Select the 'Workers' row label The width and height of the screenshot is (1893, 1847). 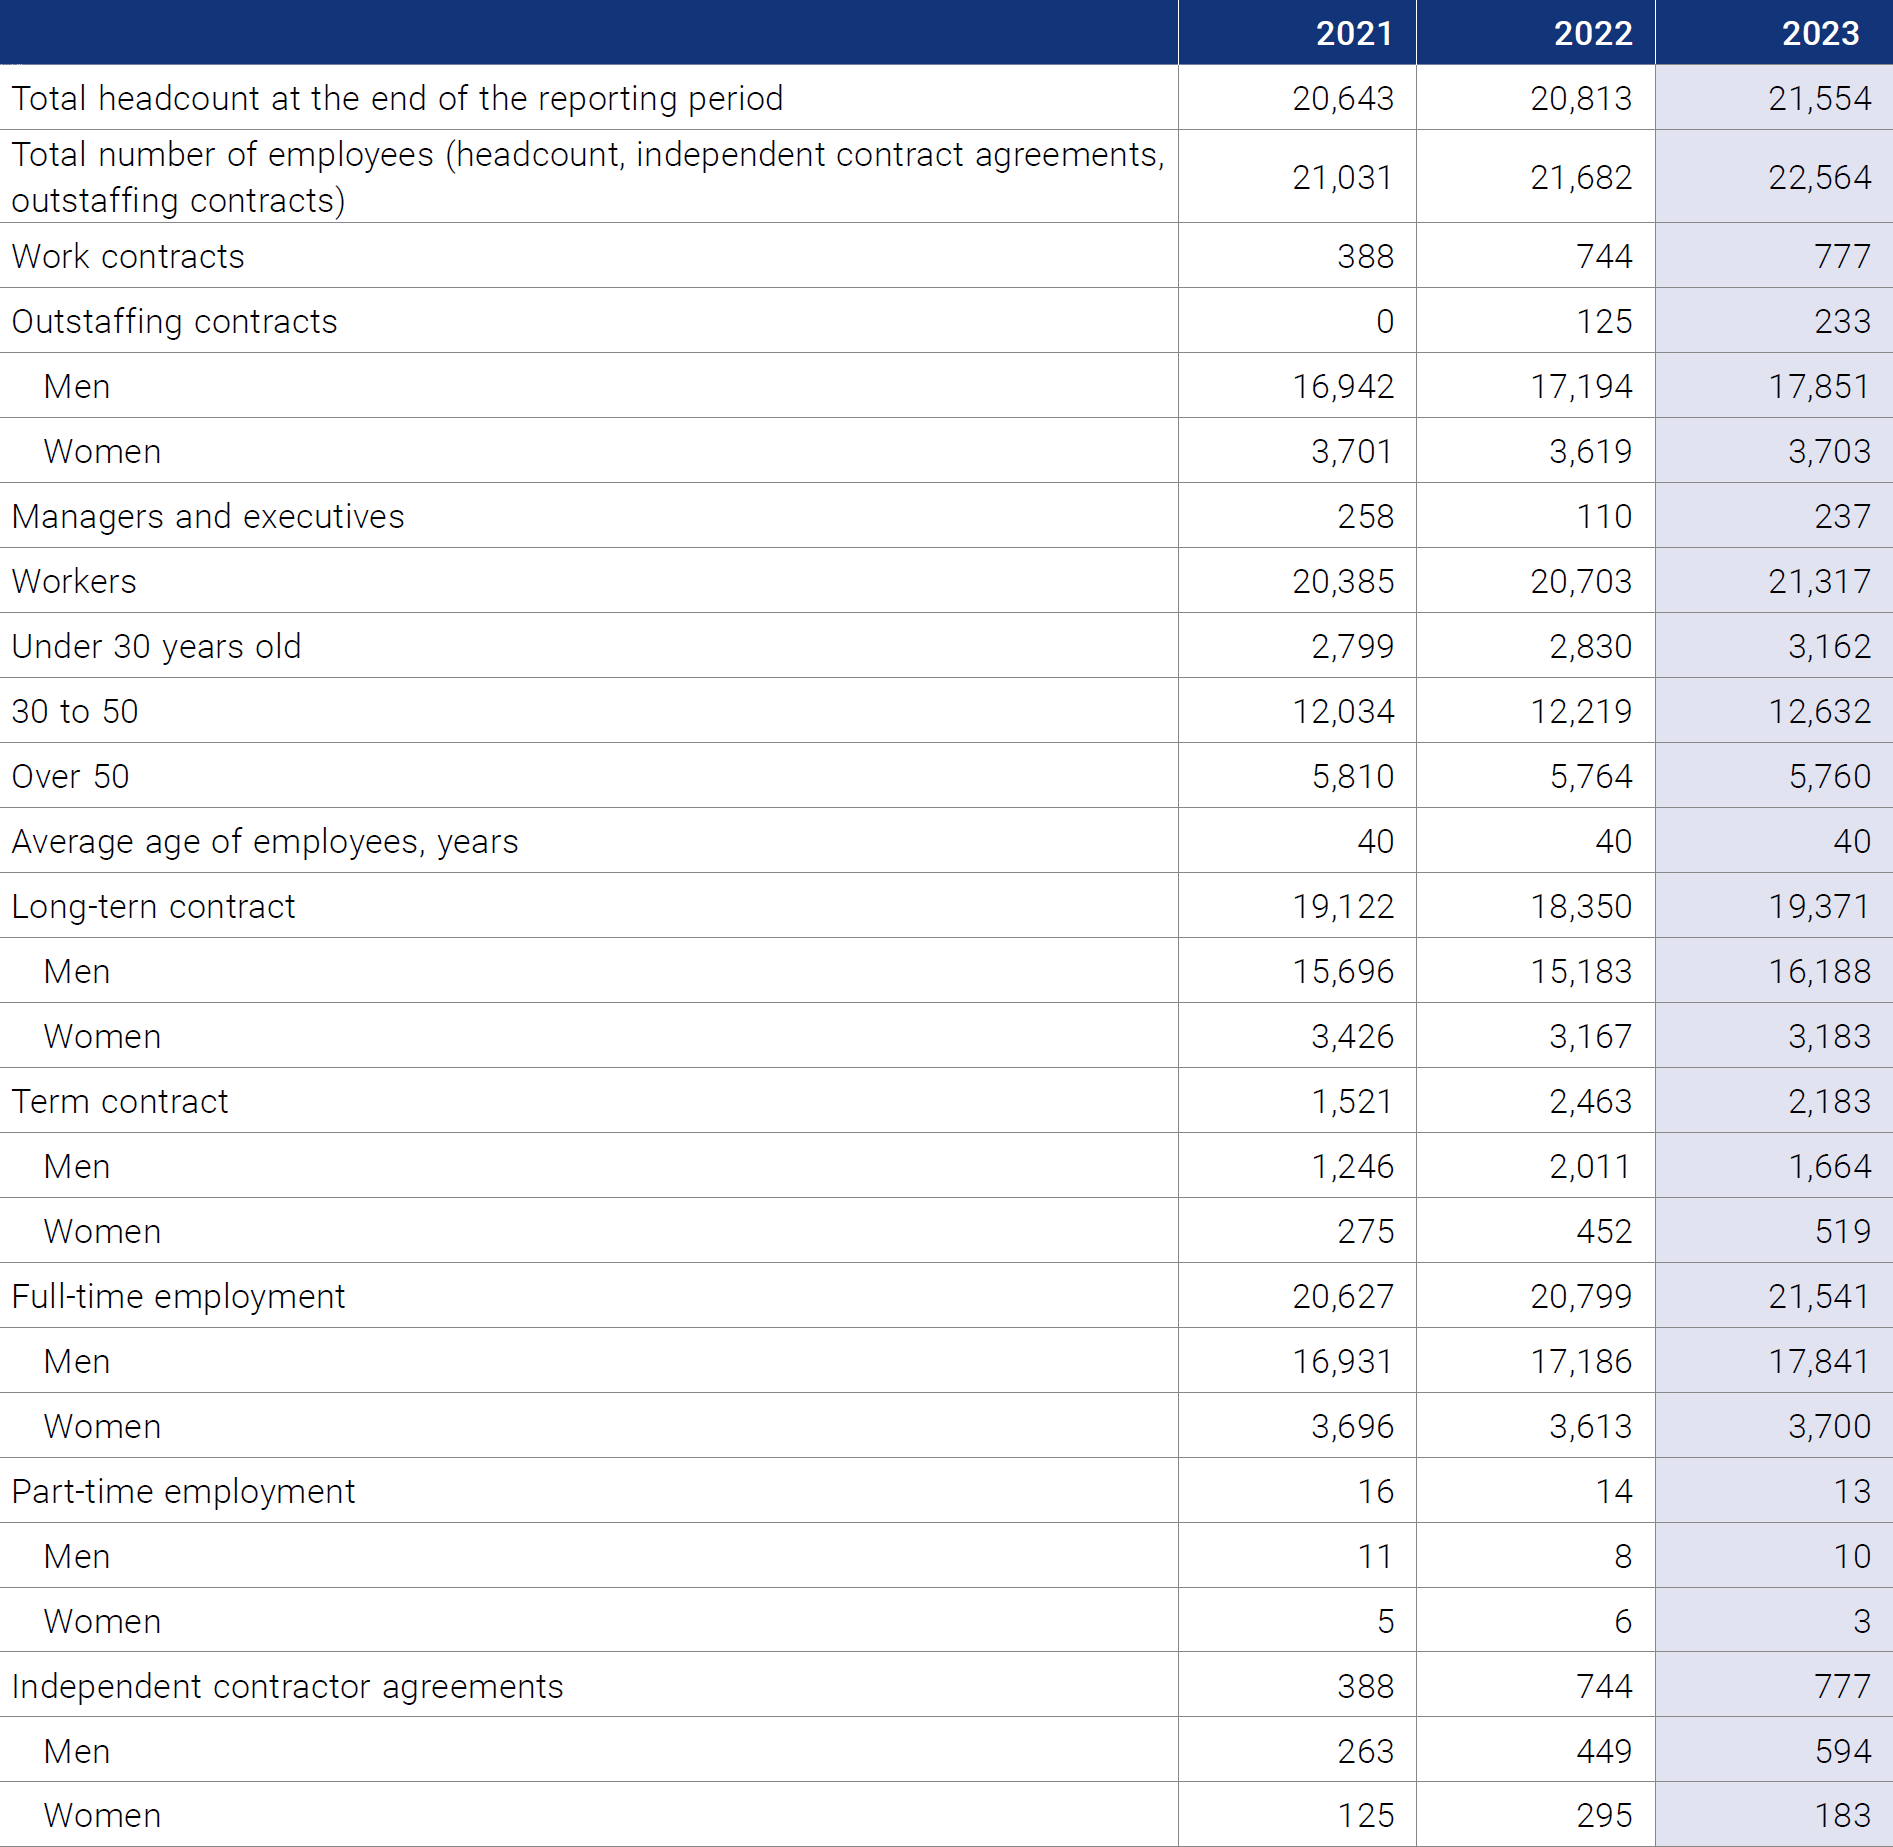[74, 581]
